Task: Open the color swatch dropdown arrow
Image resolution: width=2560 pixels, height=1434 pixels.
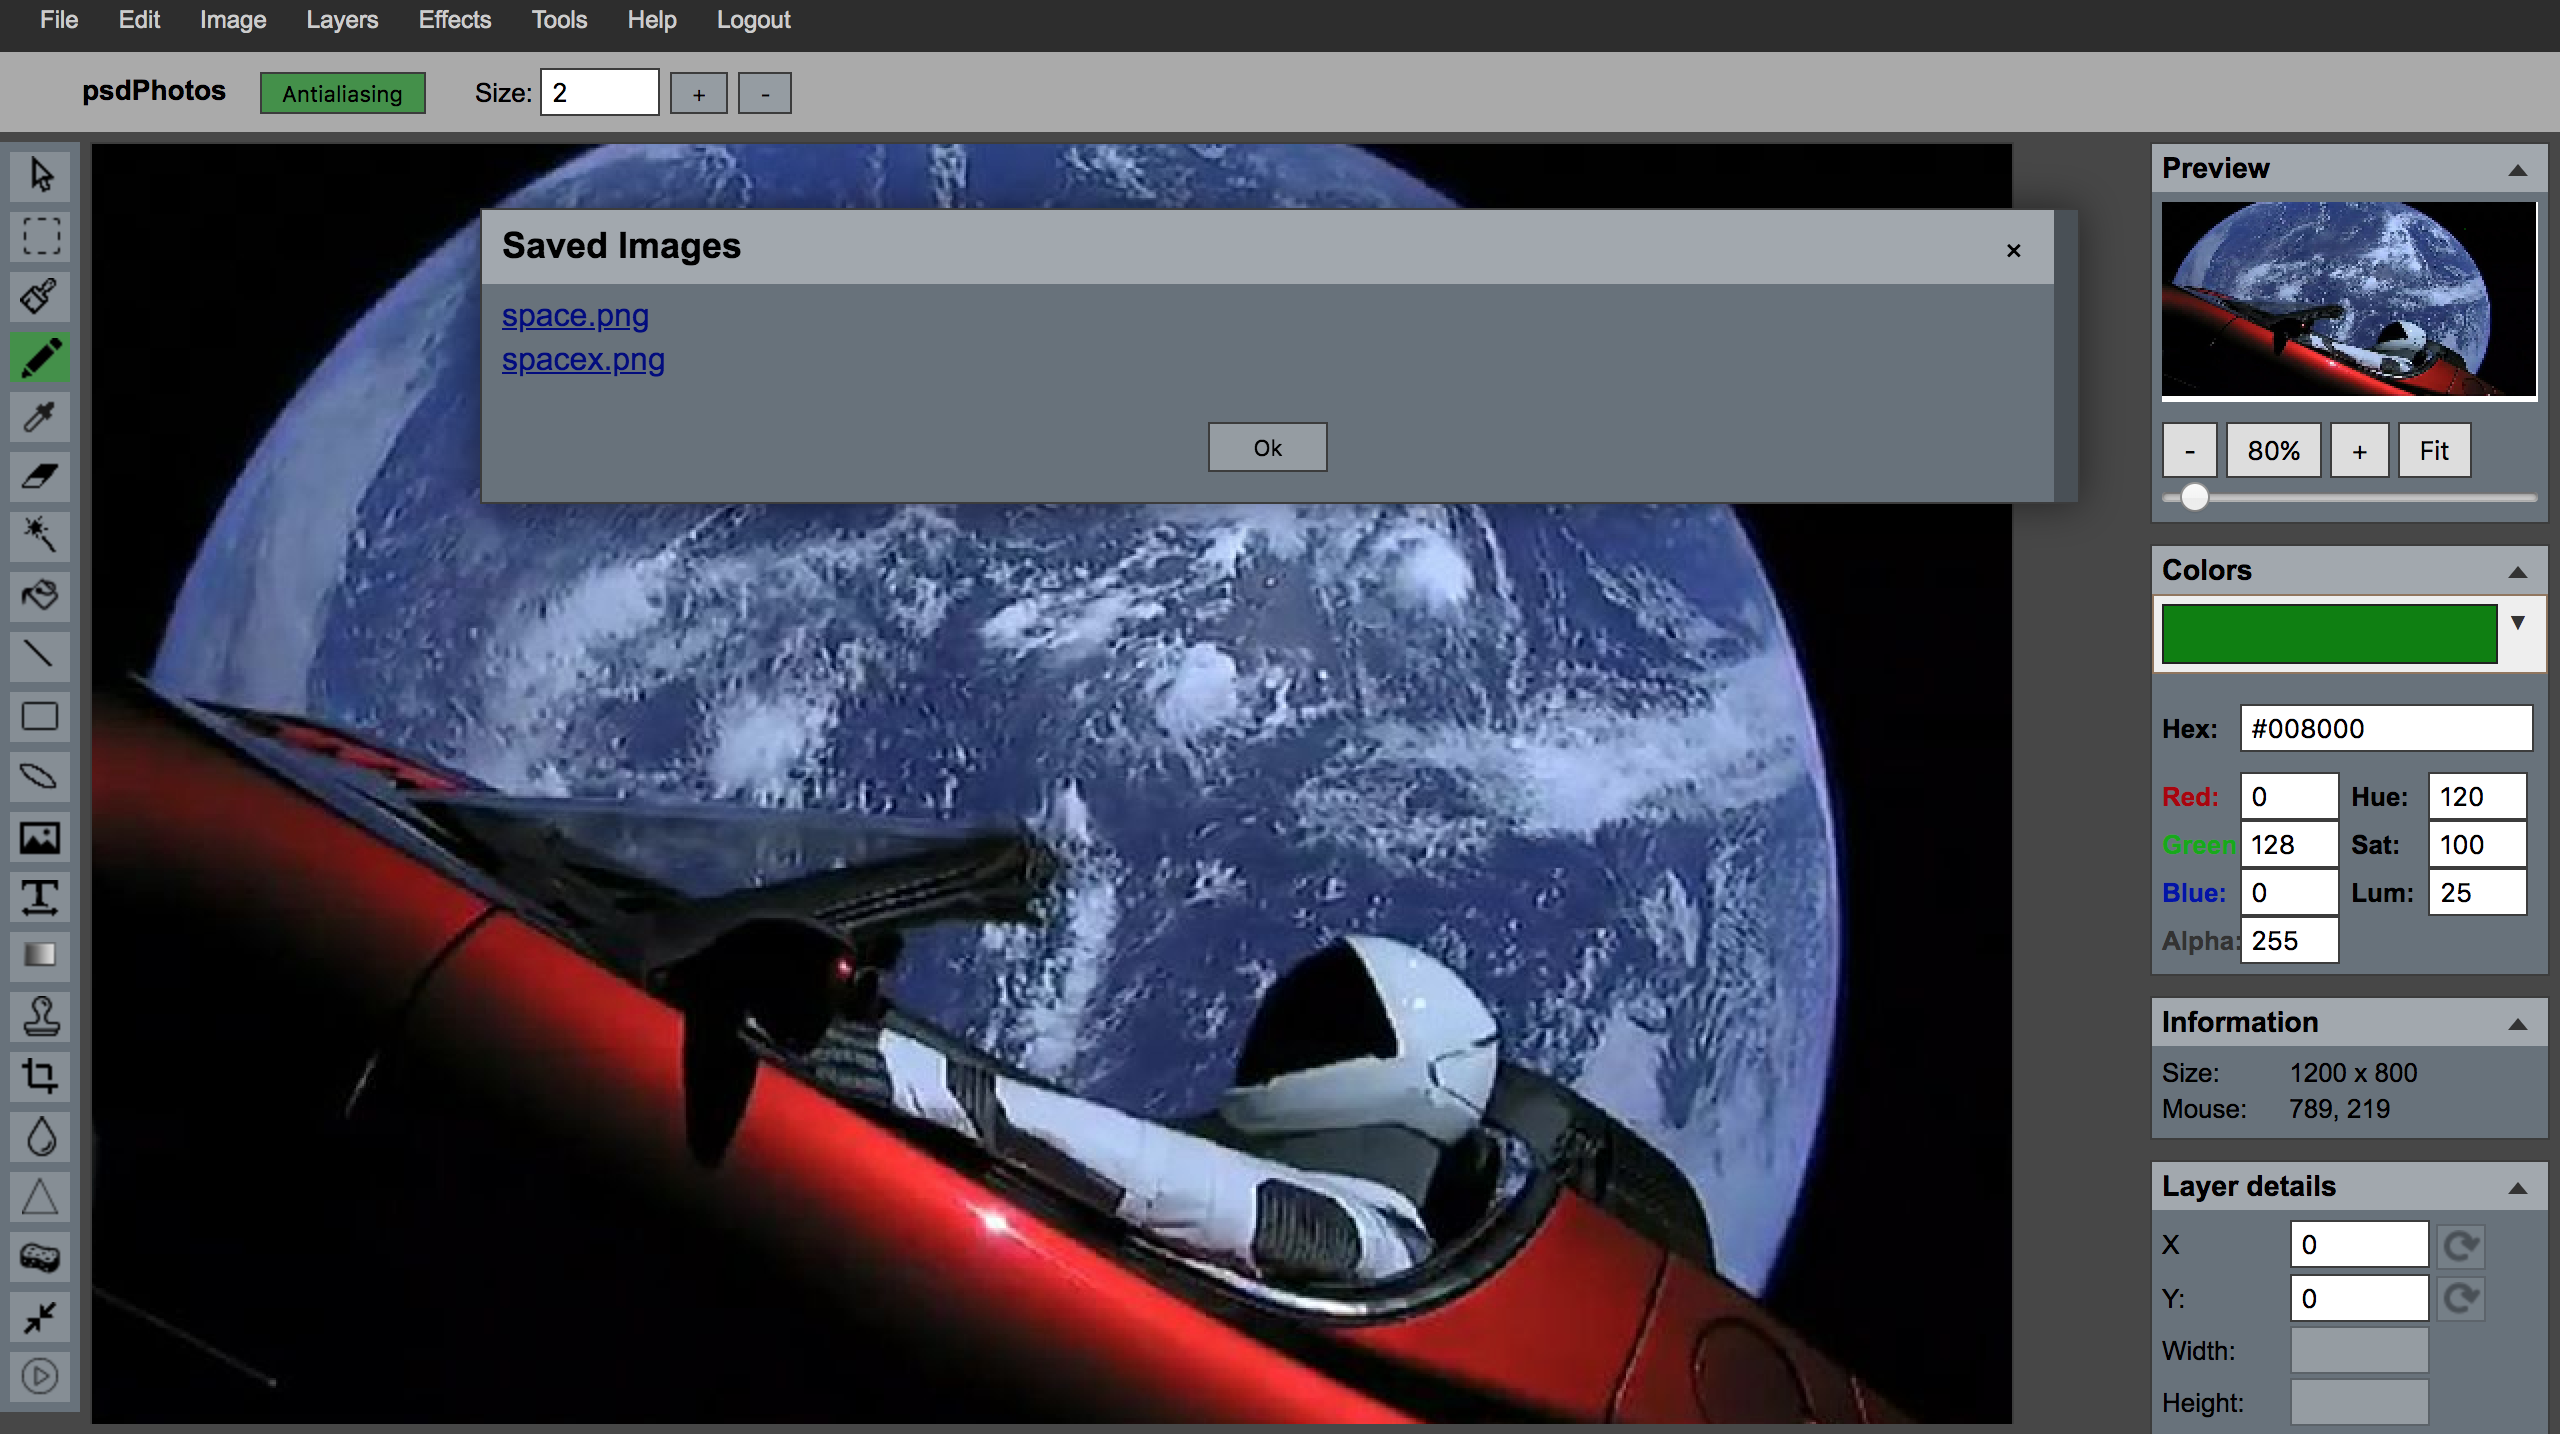Action: [x=2518, y=623]
